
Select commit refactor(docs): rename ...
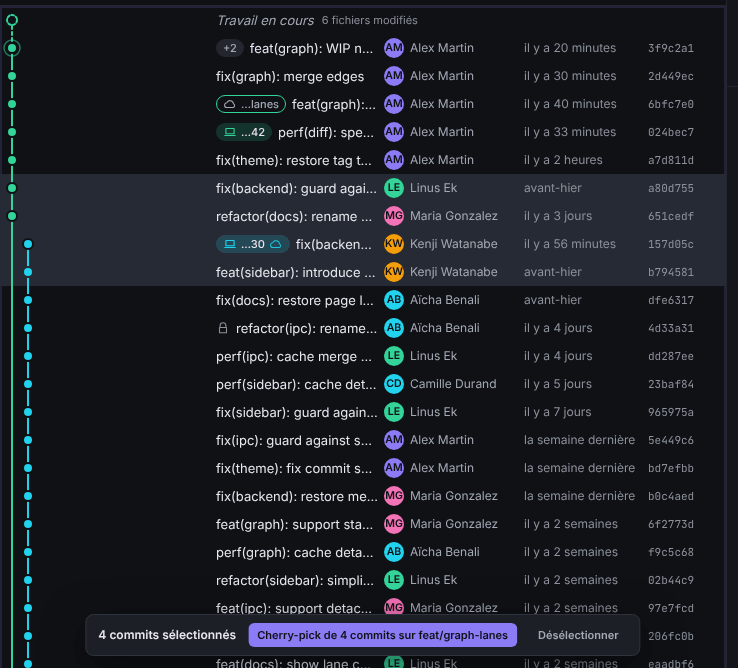[362, 216]
